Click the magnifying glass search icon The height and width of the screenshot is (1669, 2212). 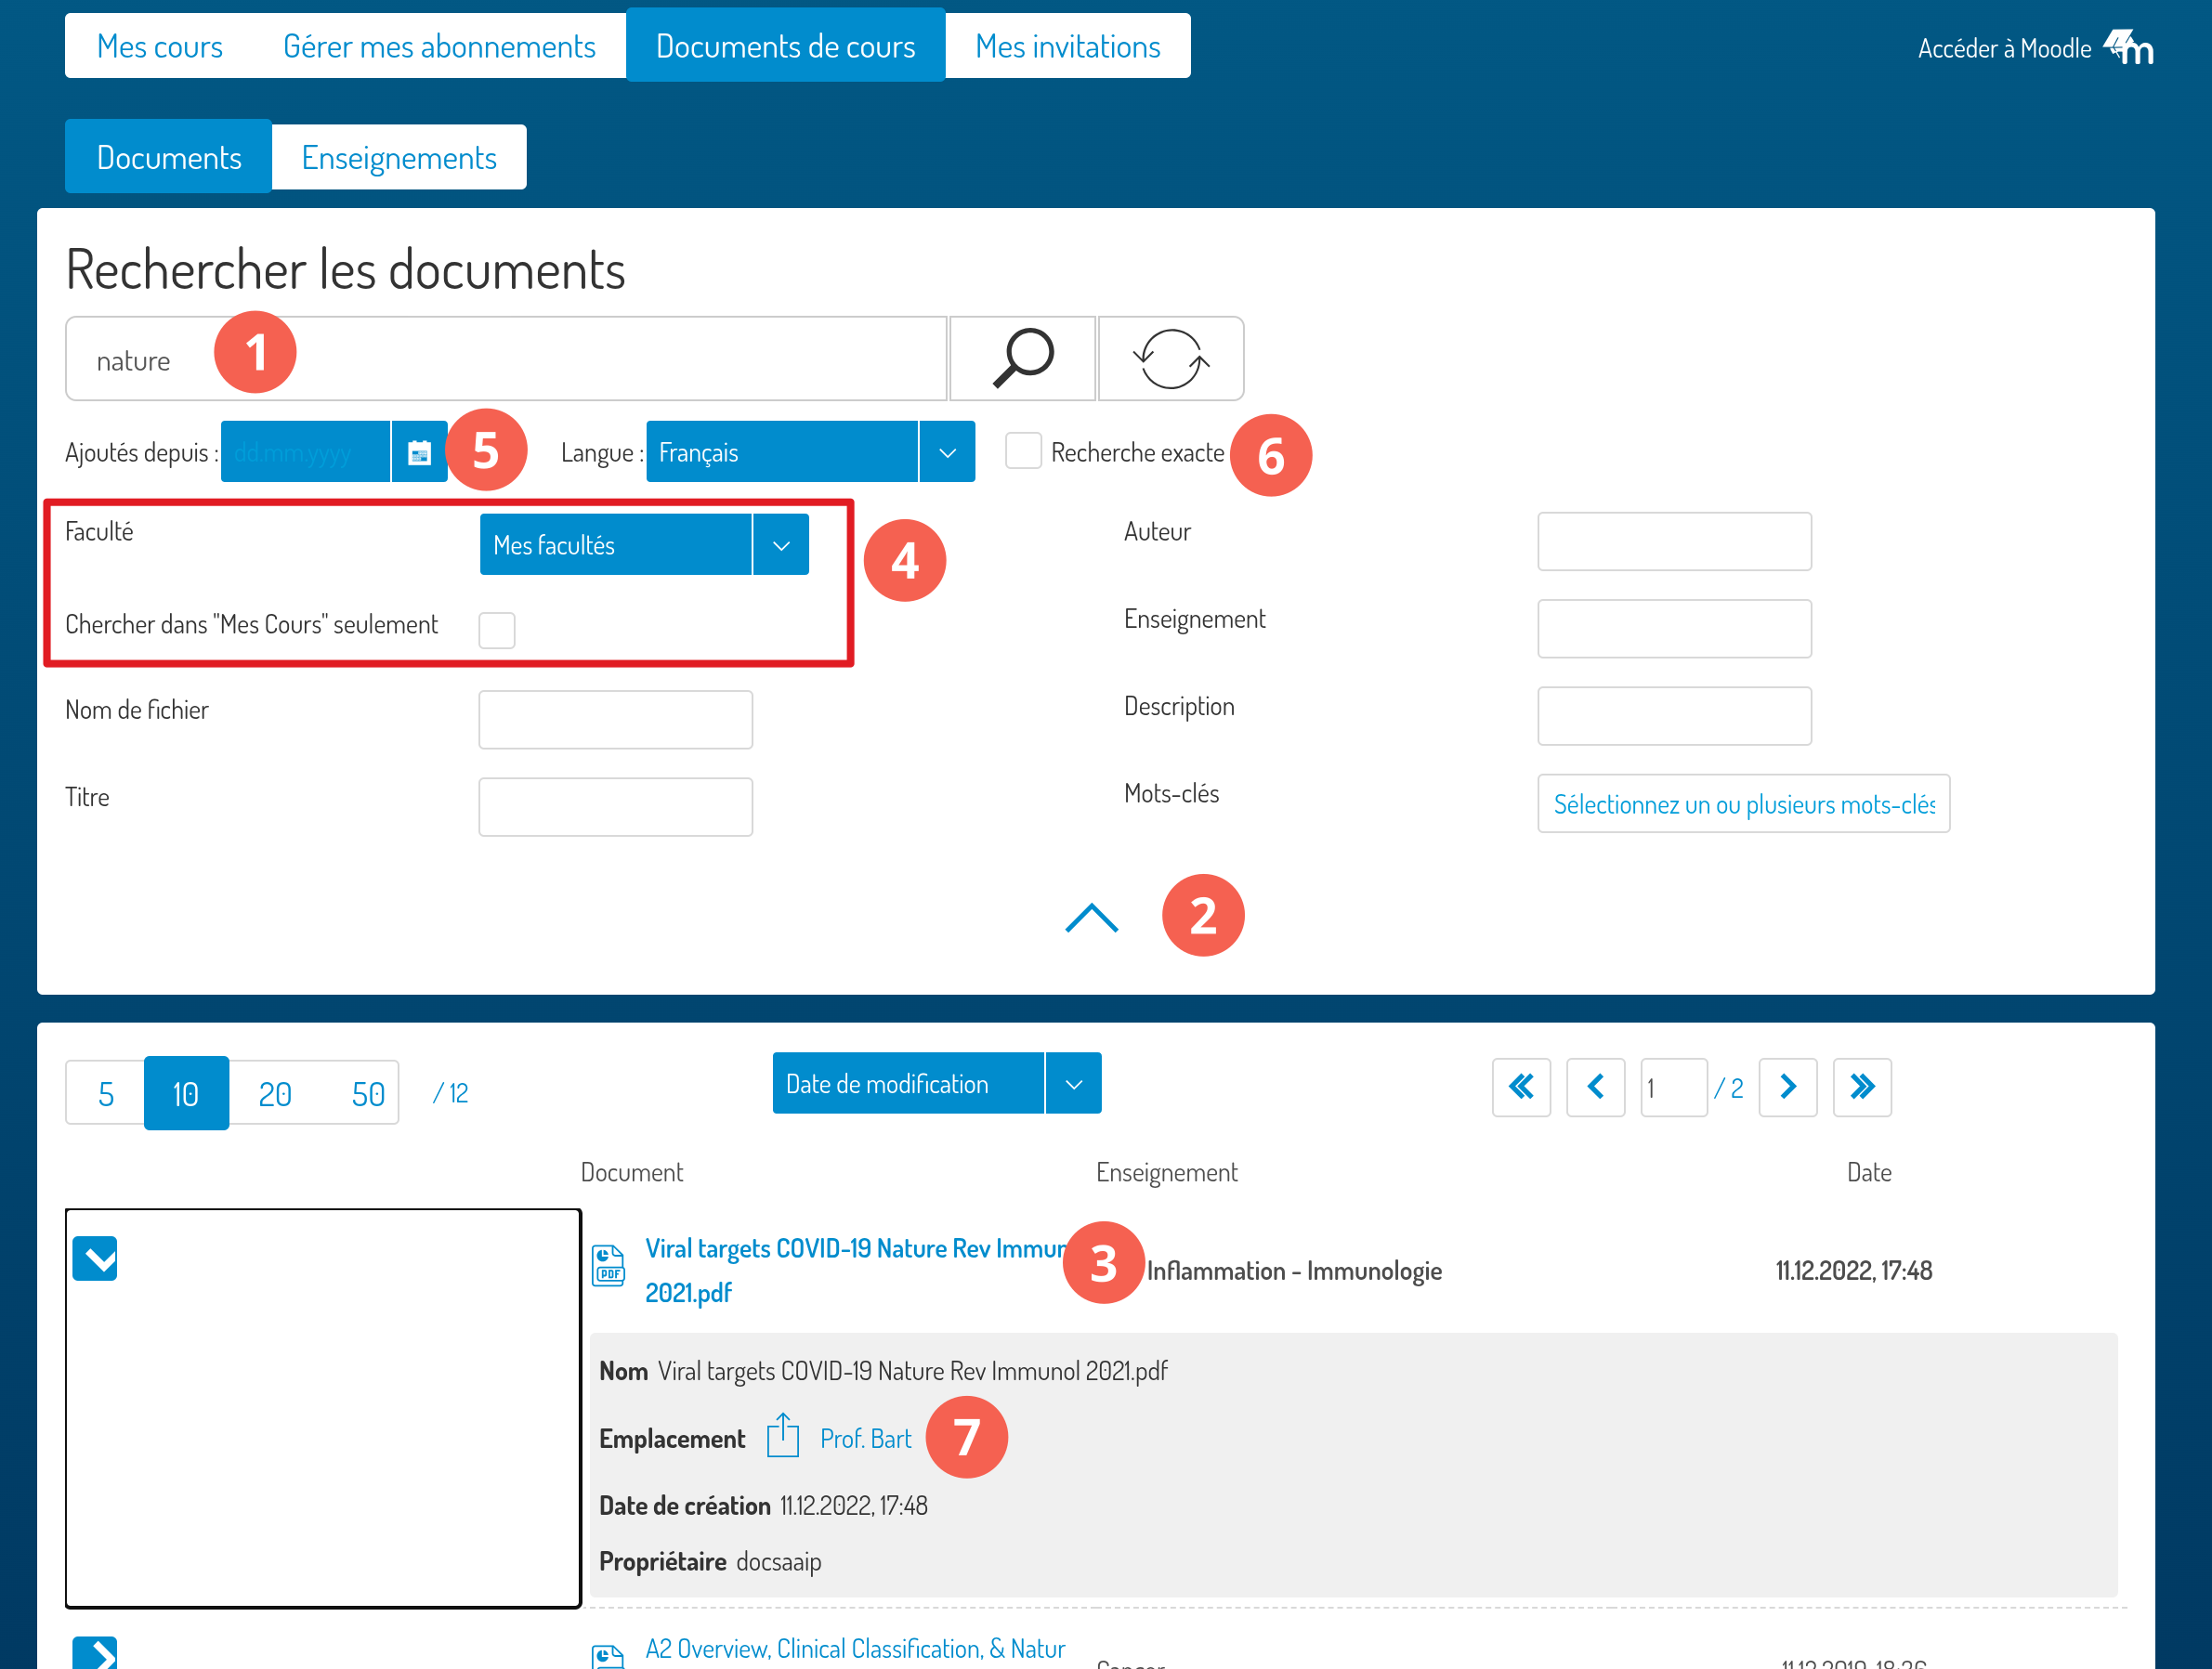click(1022, 358)
